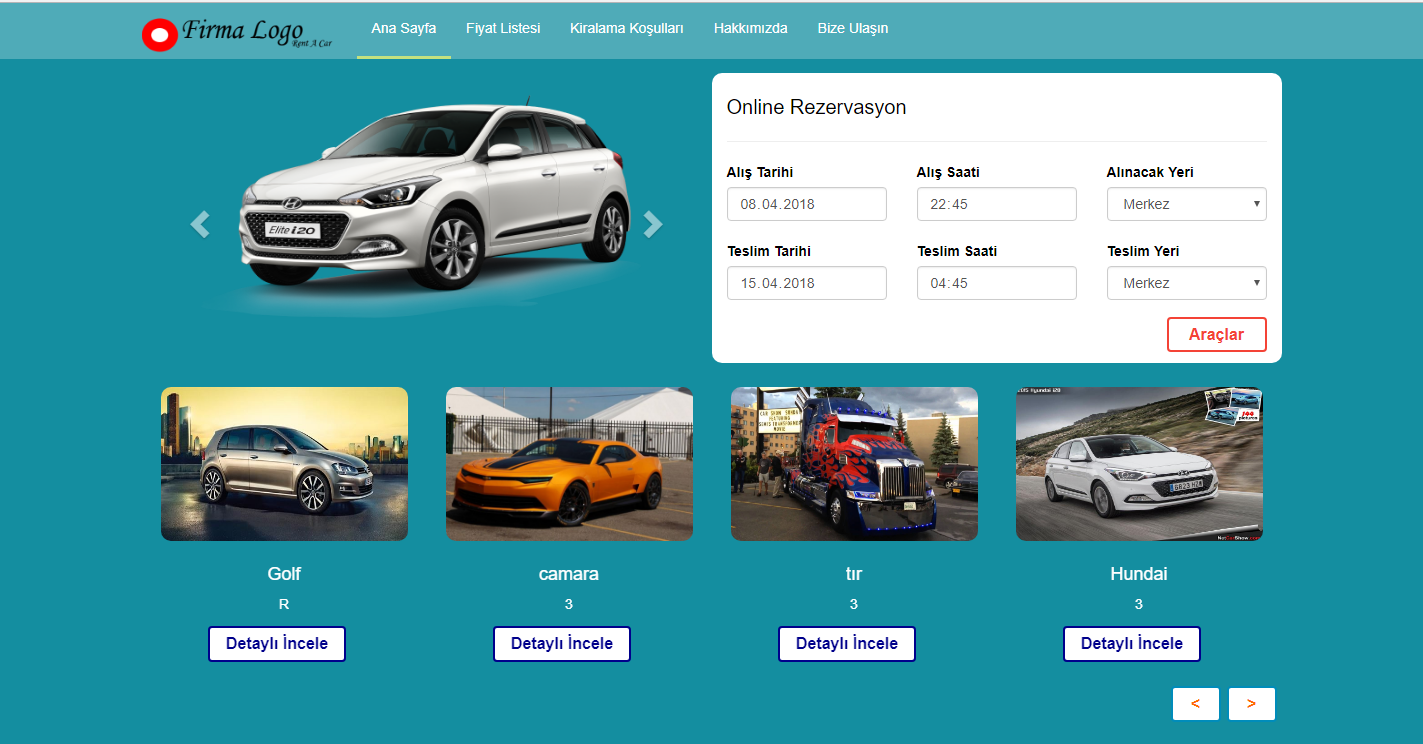Click the white Hyundai i20 carousel image
This screenshot has width=1423, height=744.
[435, 200]
